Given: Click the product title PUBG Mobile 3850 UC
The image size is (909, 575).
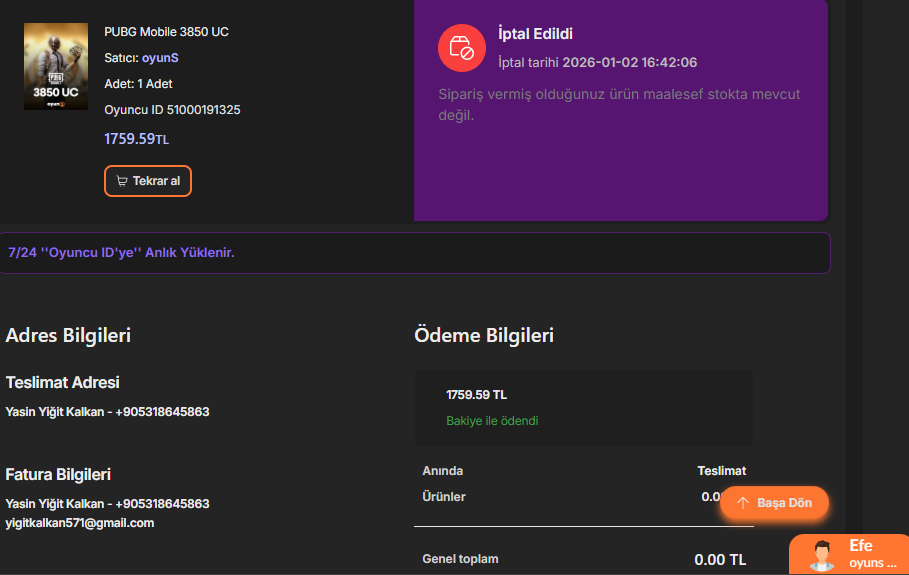Looking at the screenshot, I should coord(166,32).
